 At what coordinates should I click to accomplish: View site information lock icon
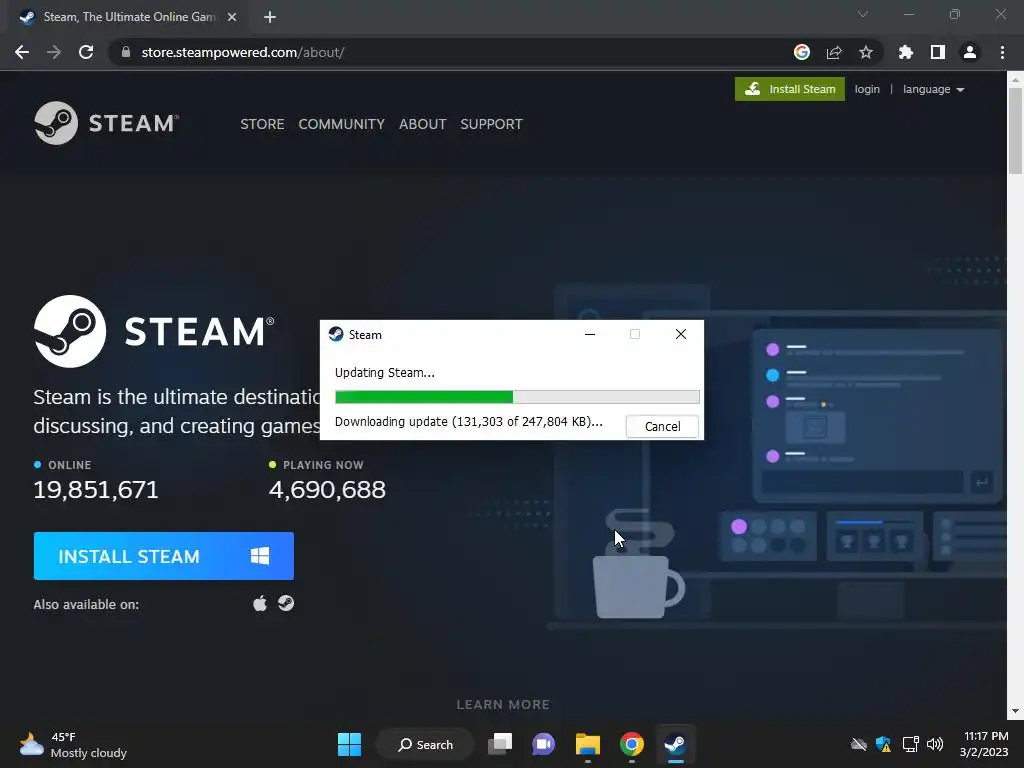point(126,52)
